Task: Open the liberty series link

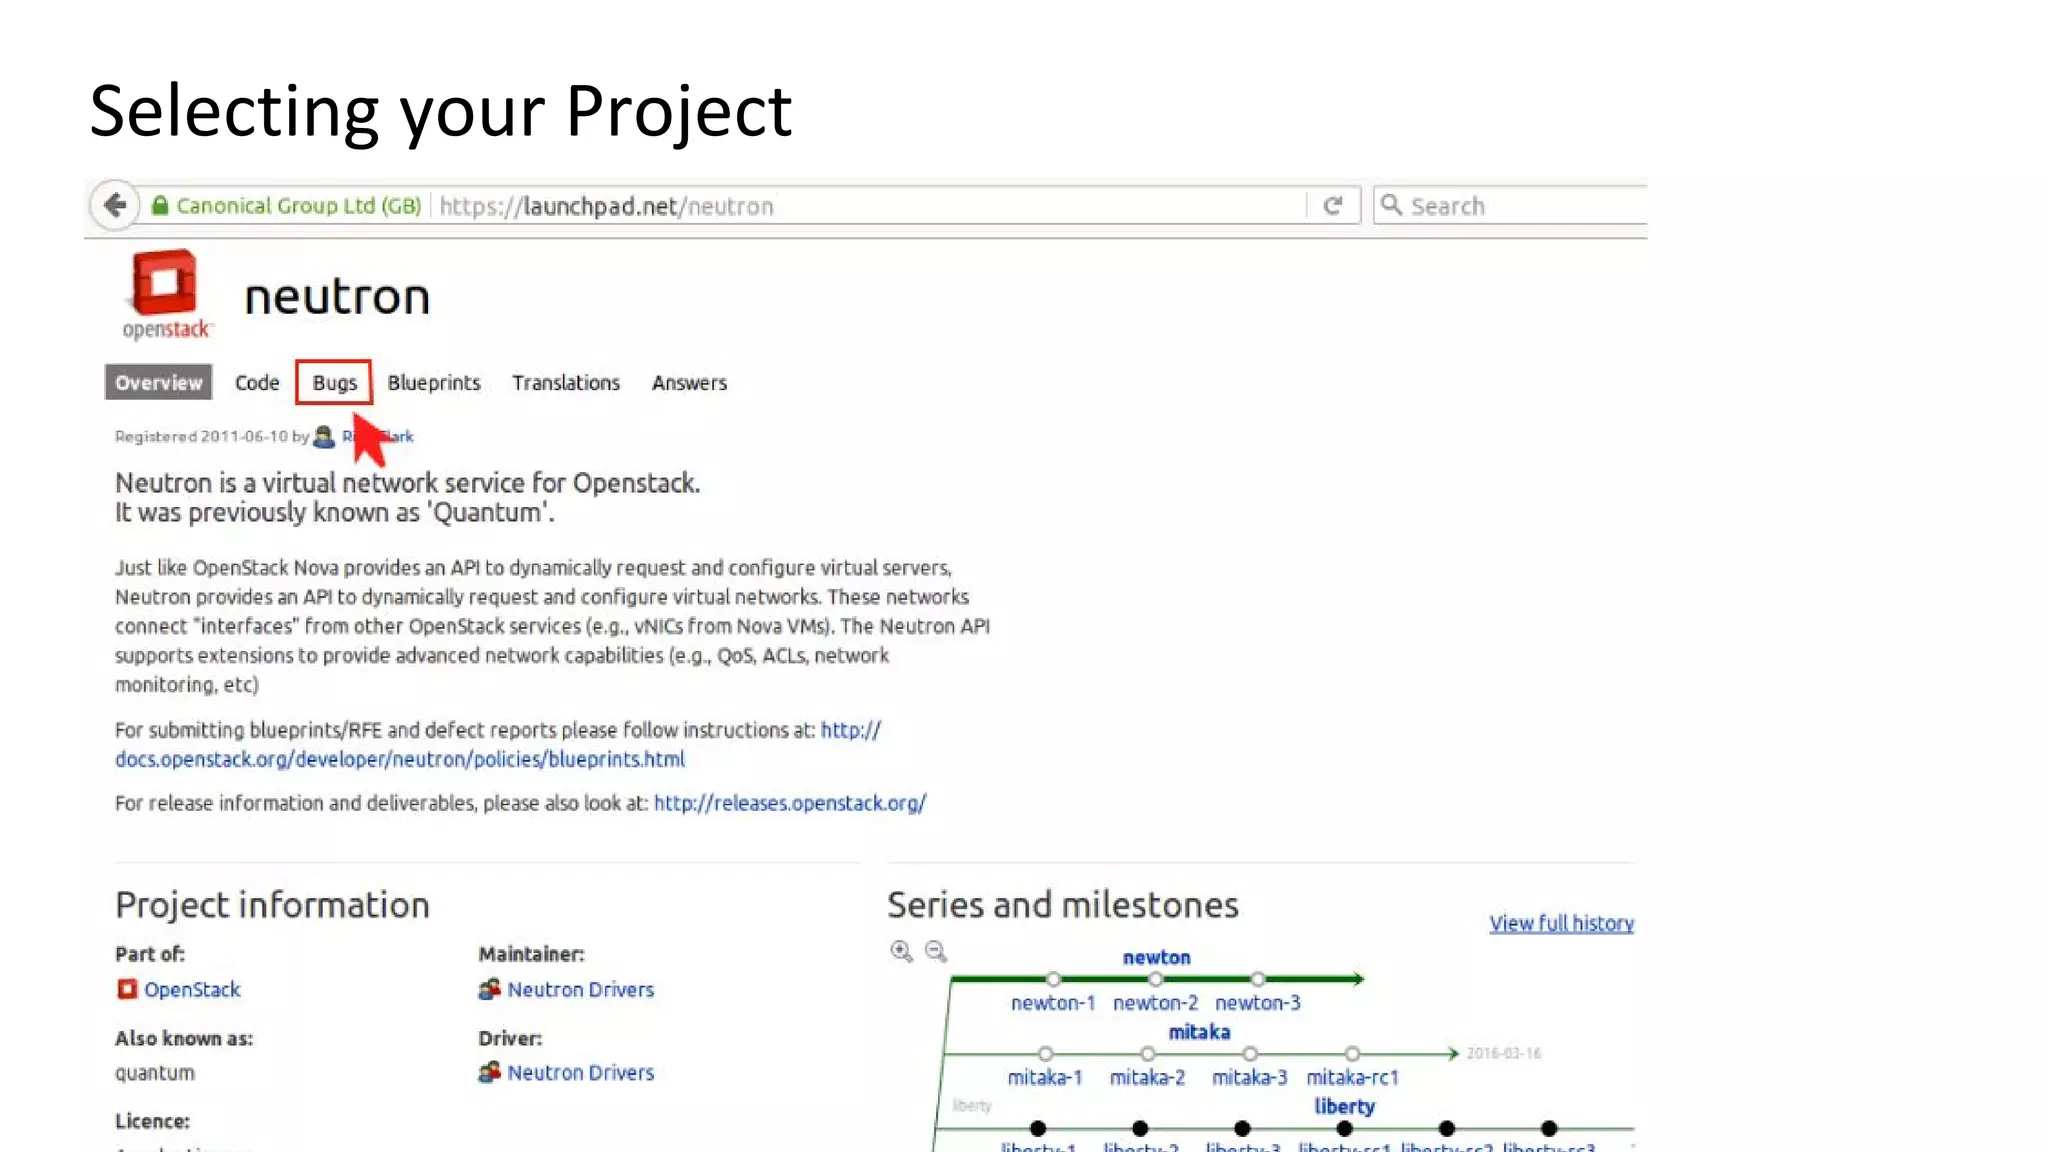Action: (x=1344, y=1106)
